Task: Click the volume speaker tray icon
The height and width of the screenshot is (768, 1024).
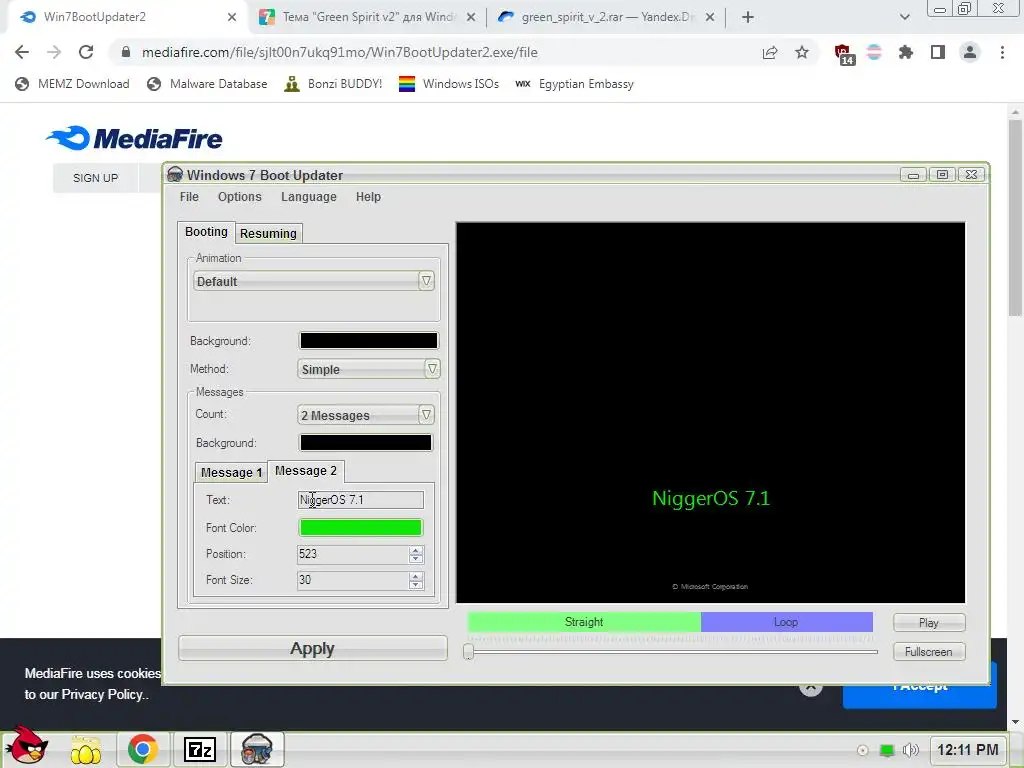Action: tap(910, 750)
